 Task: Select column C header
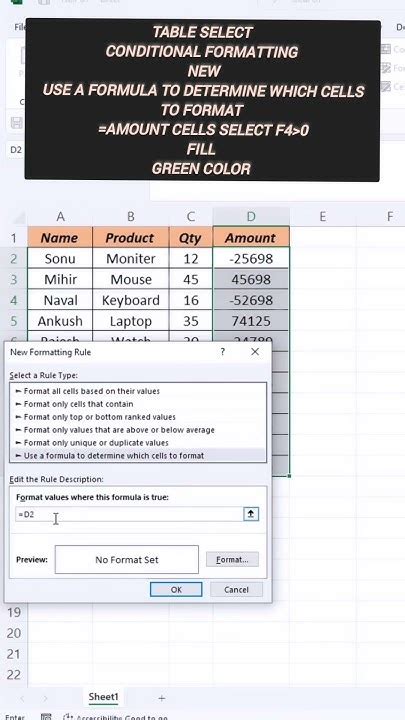coord(191,216)
